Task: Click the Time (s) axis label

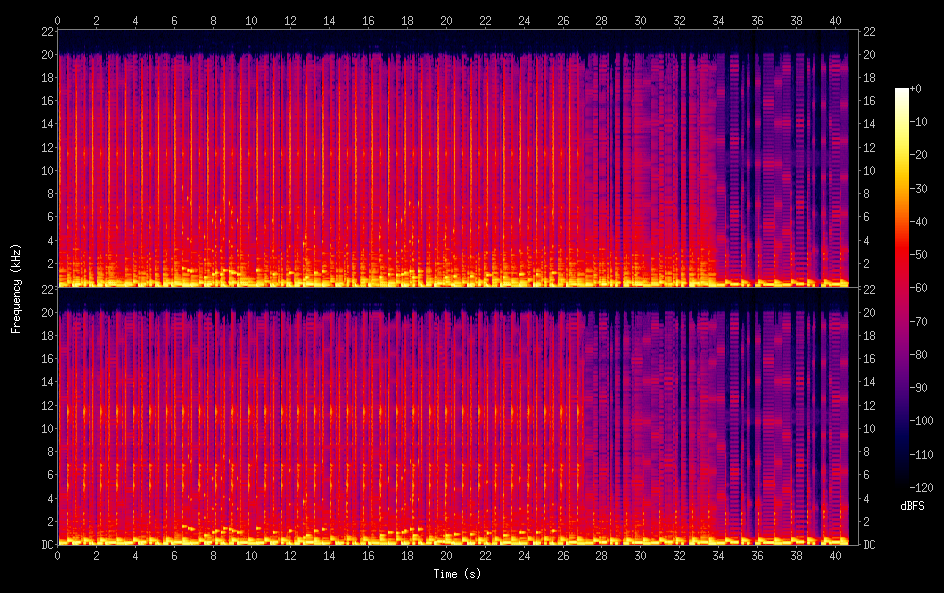Action: [x=456, y=574]
